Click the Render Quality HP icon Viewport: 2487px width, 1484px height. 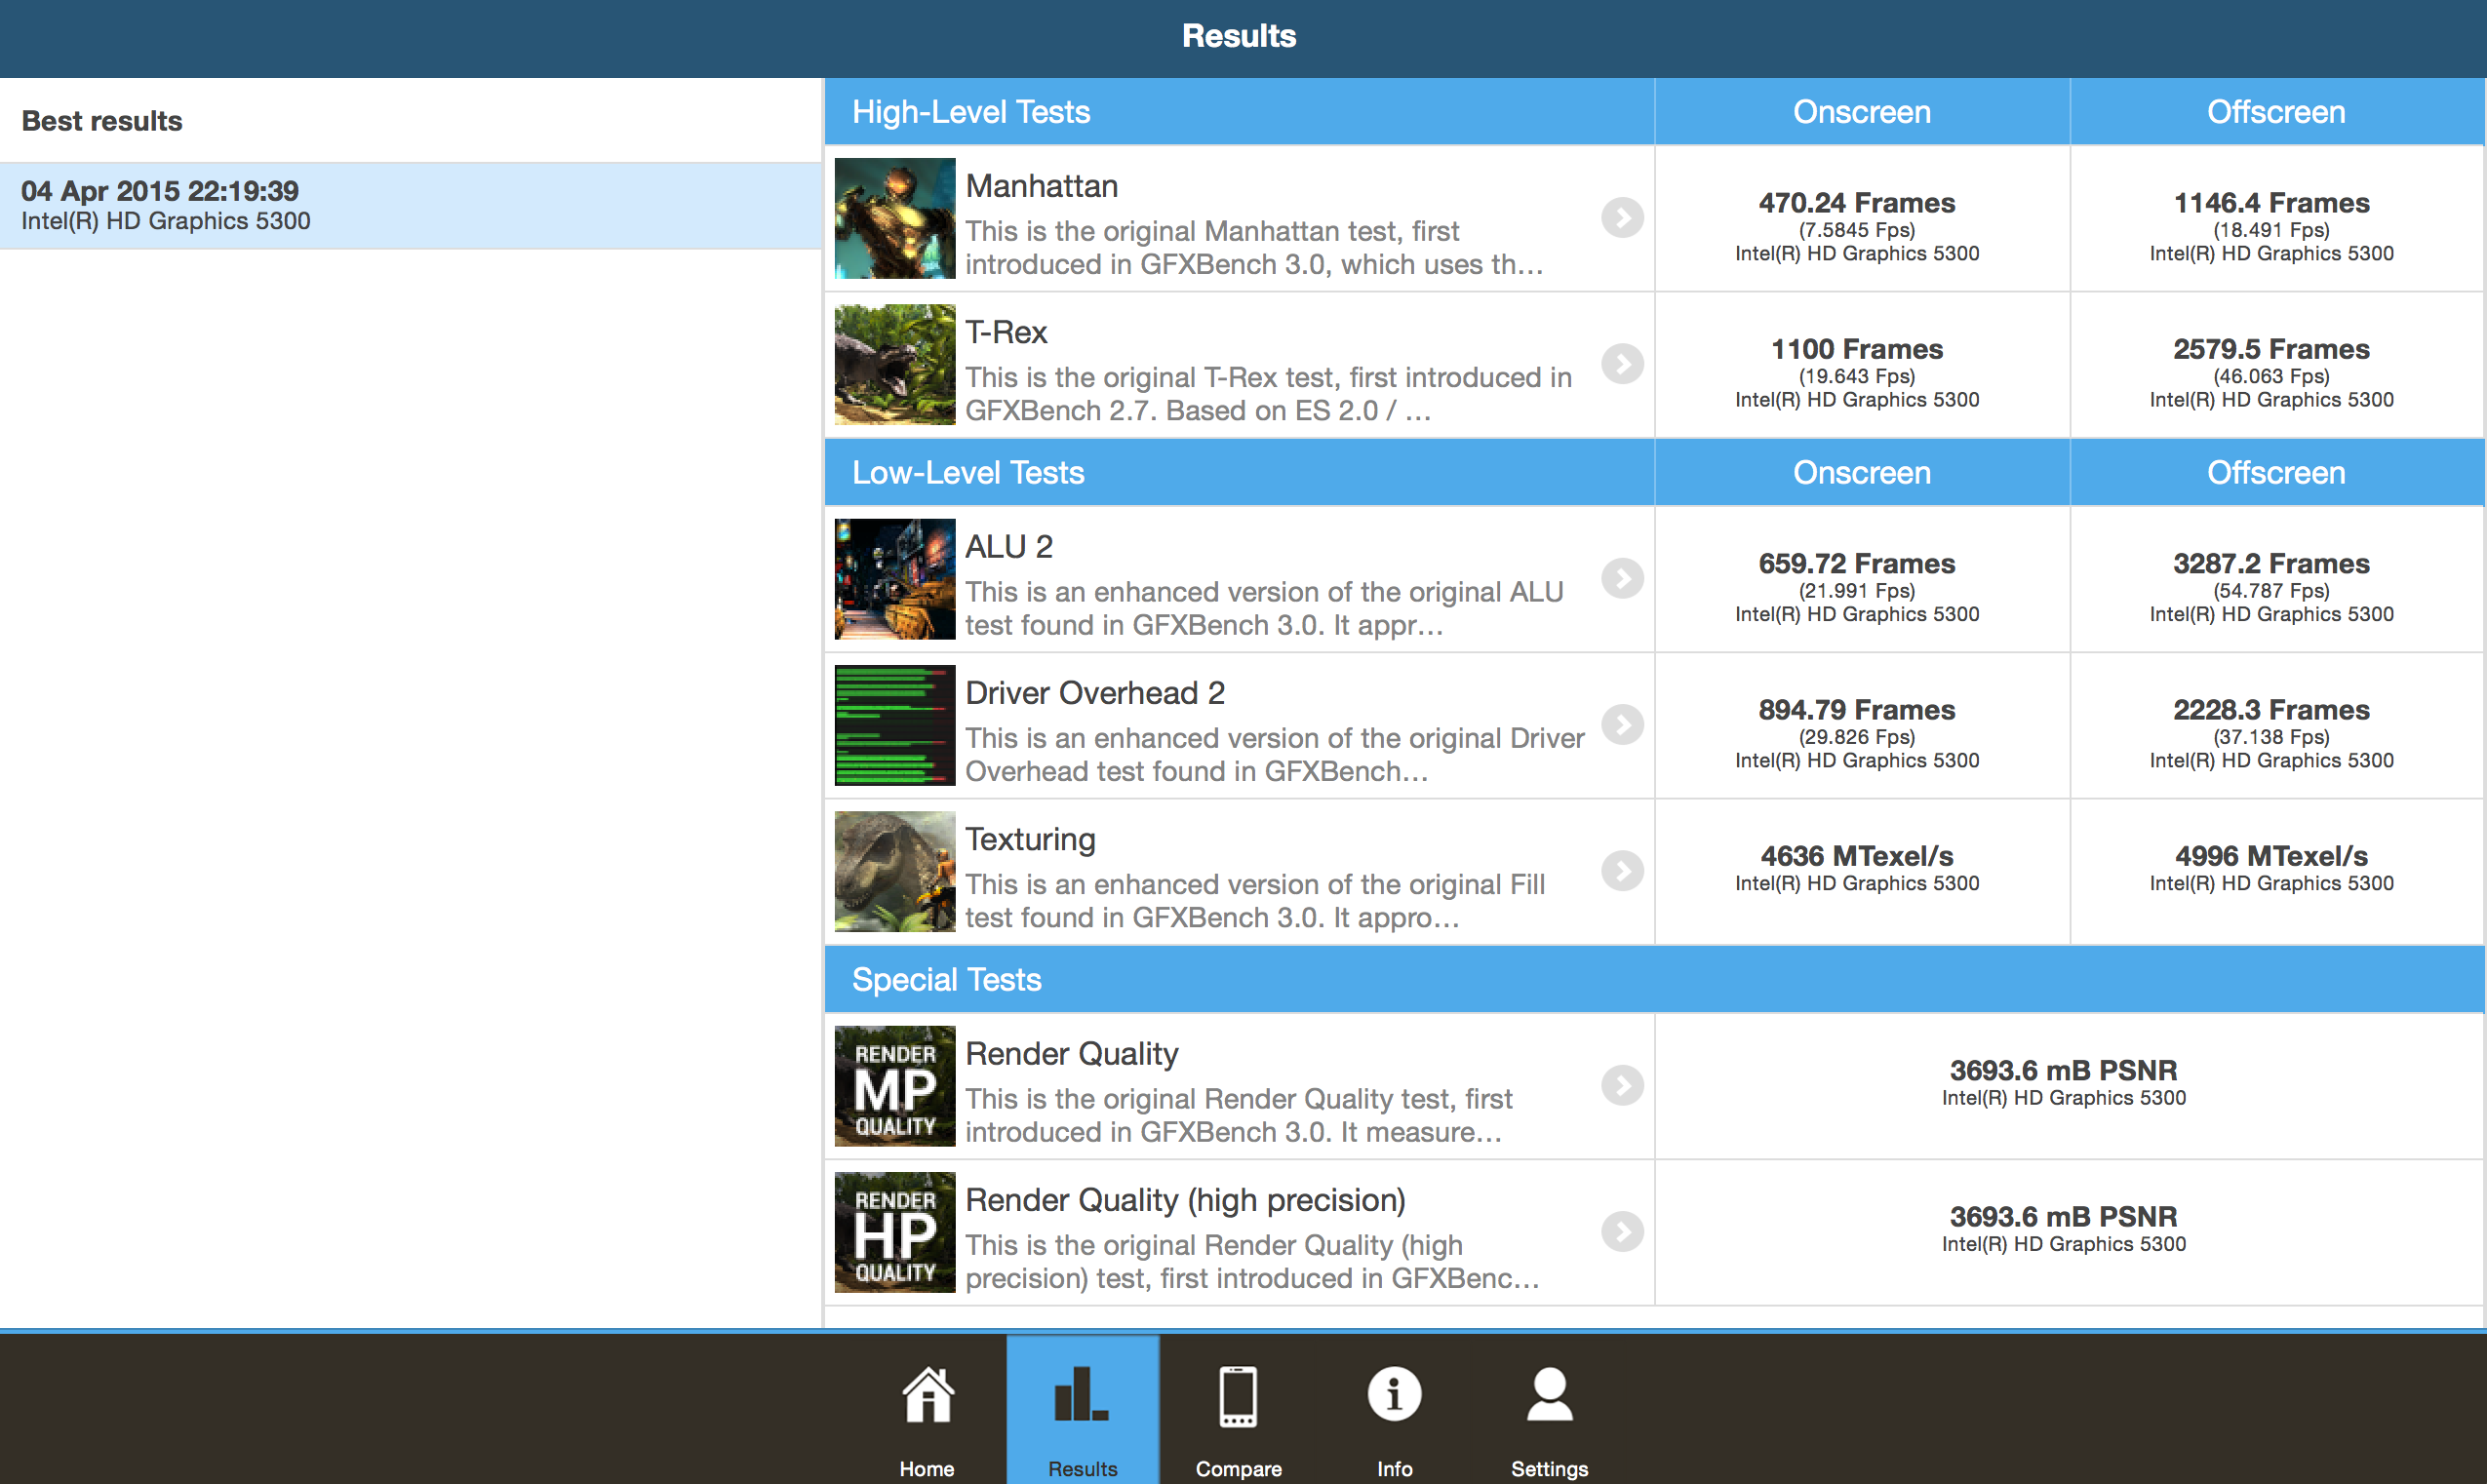(894, 1232)
